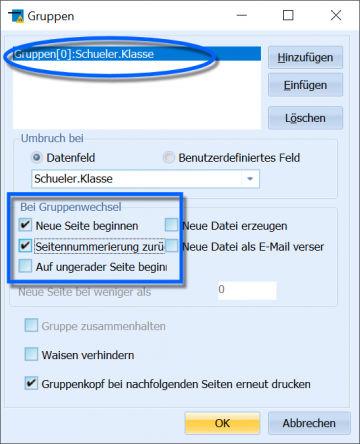Maximize the Gruppen dialog window
This screenshot has height=444, width=360.
pyautogui.click(x=288, y=15)
